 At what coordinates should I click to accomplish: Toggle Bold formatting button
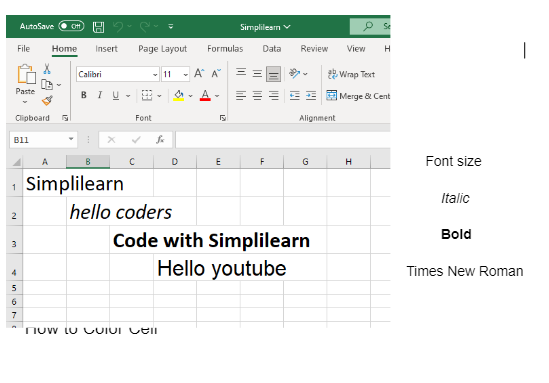[83, 95]
